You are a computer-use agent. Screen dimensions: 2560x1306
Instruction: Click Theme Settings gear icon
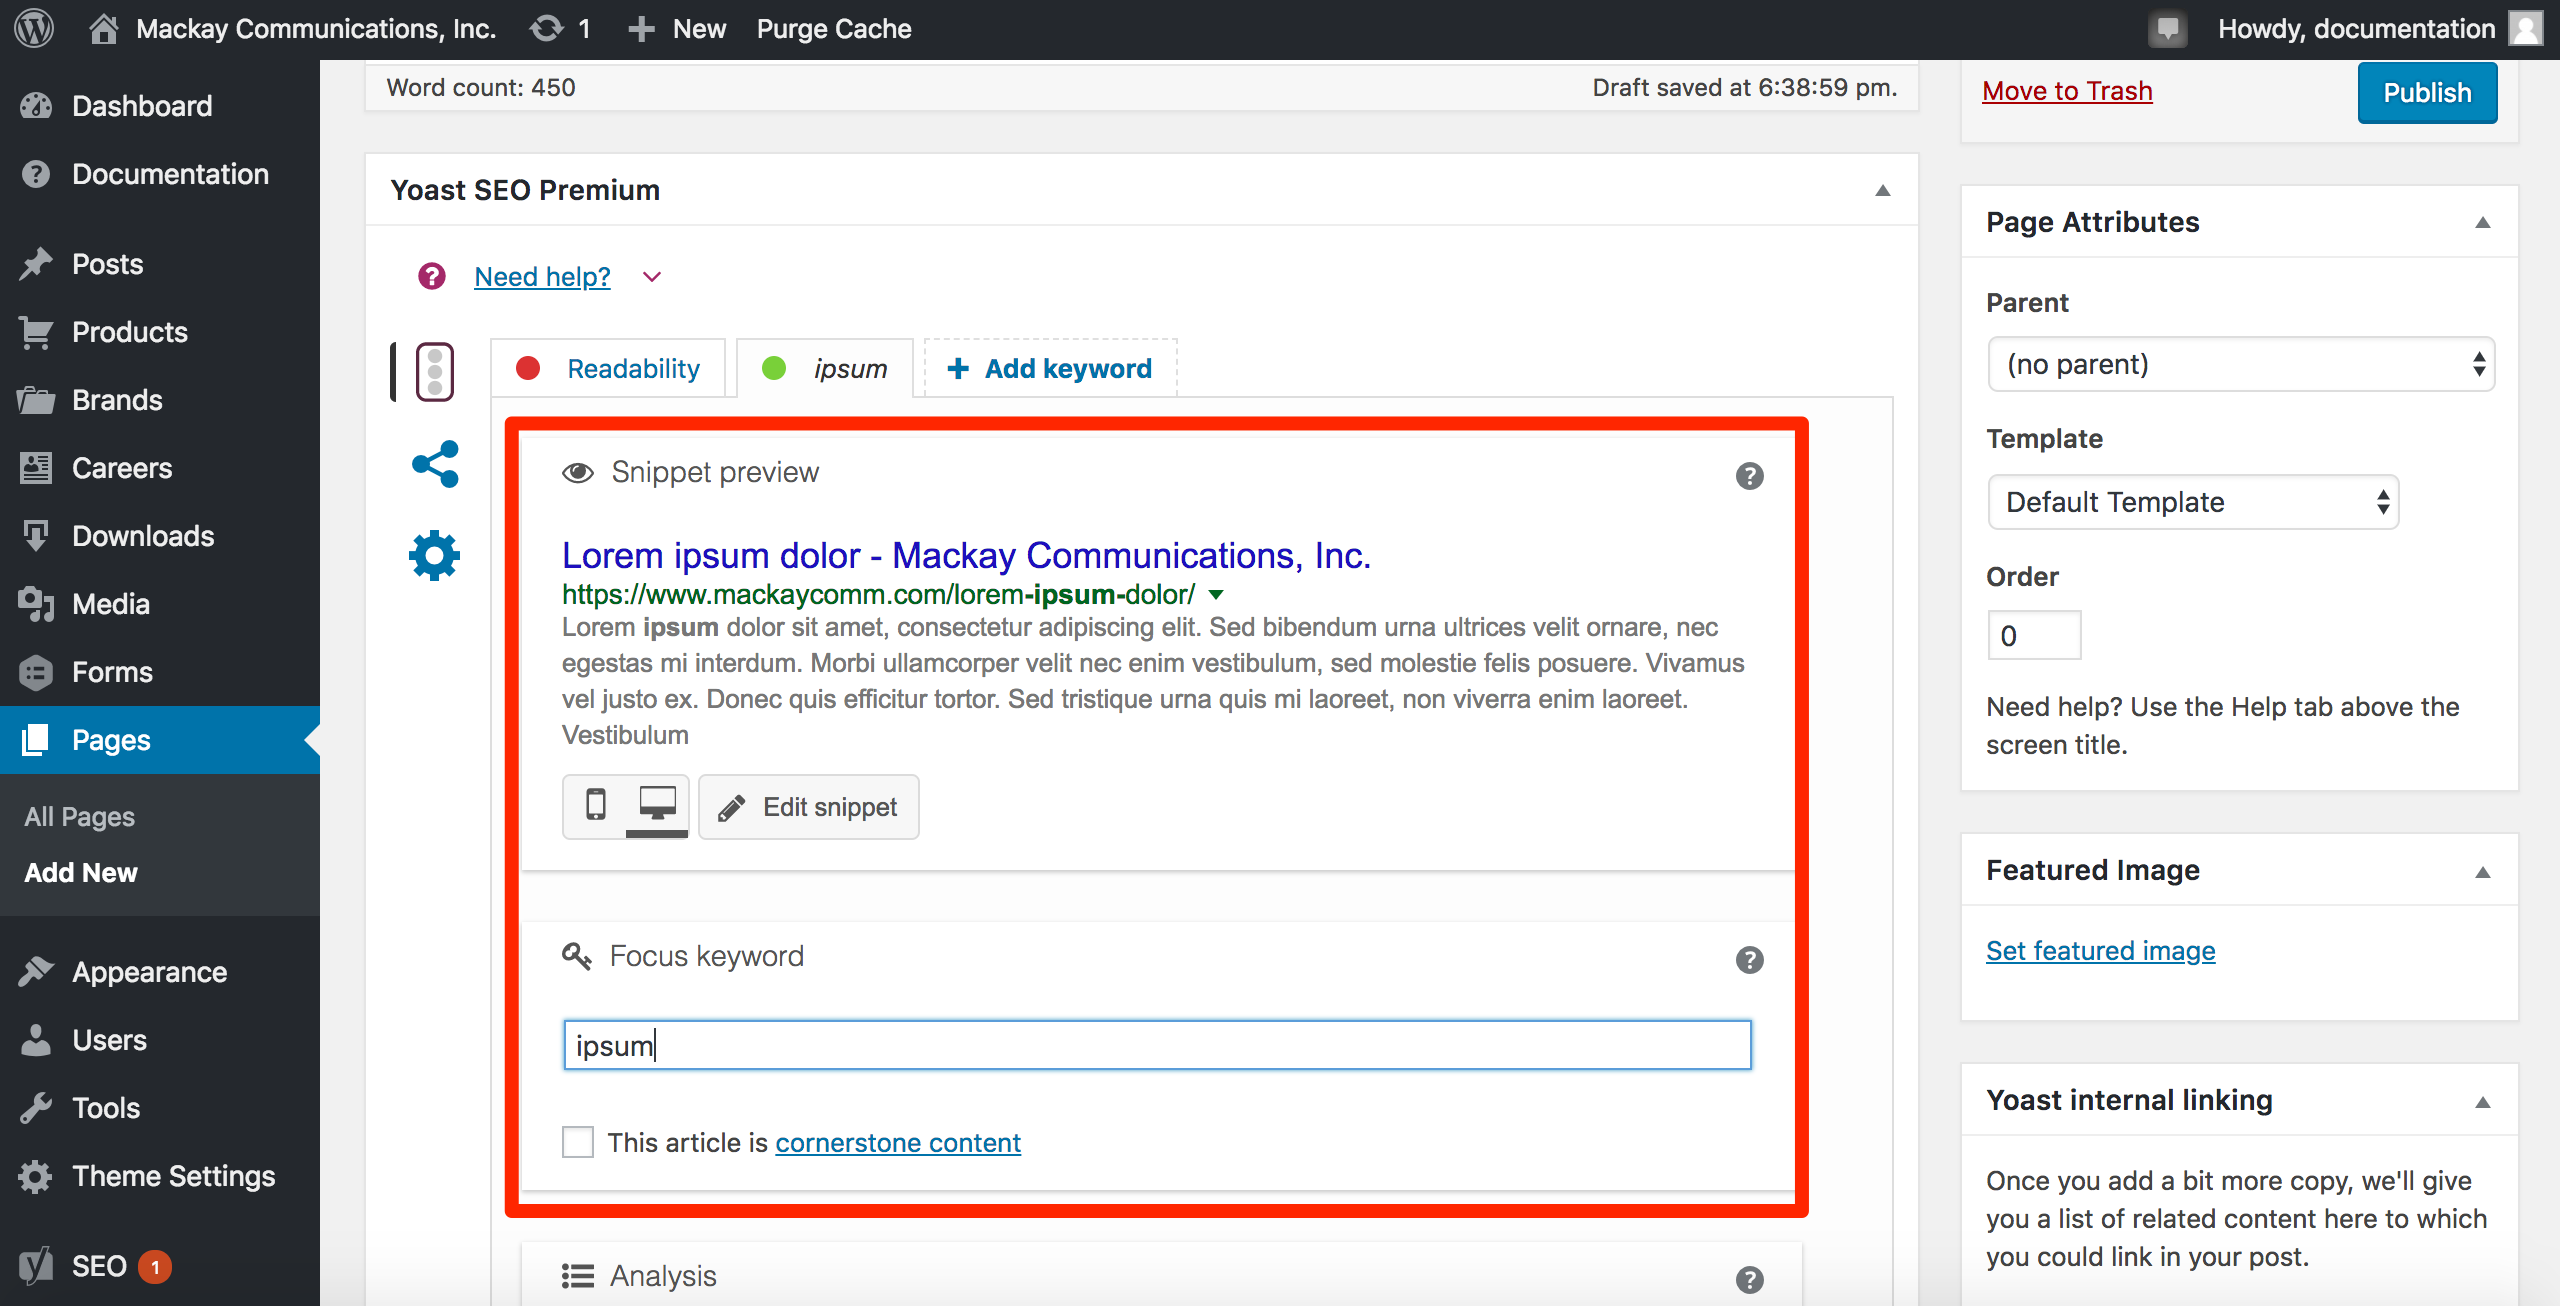click(36, 1176)
